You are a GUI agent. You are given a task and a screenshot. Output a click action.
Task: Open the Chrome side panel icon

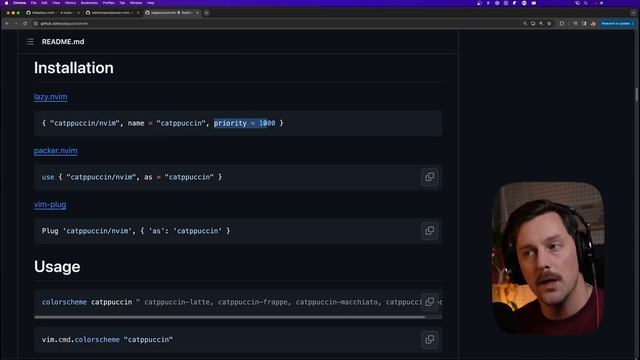tap(584, 24)
